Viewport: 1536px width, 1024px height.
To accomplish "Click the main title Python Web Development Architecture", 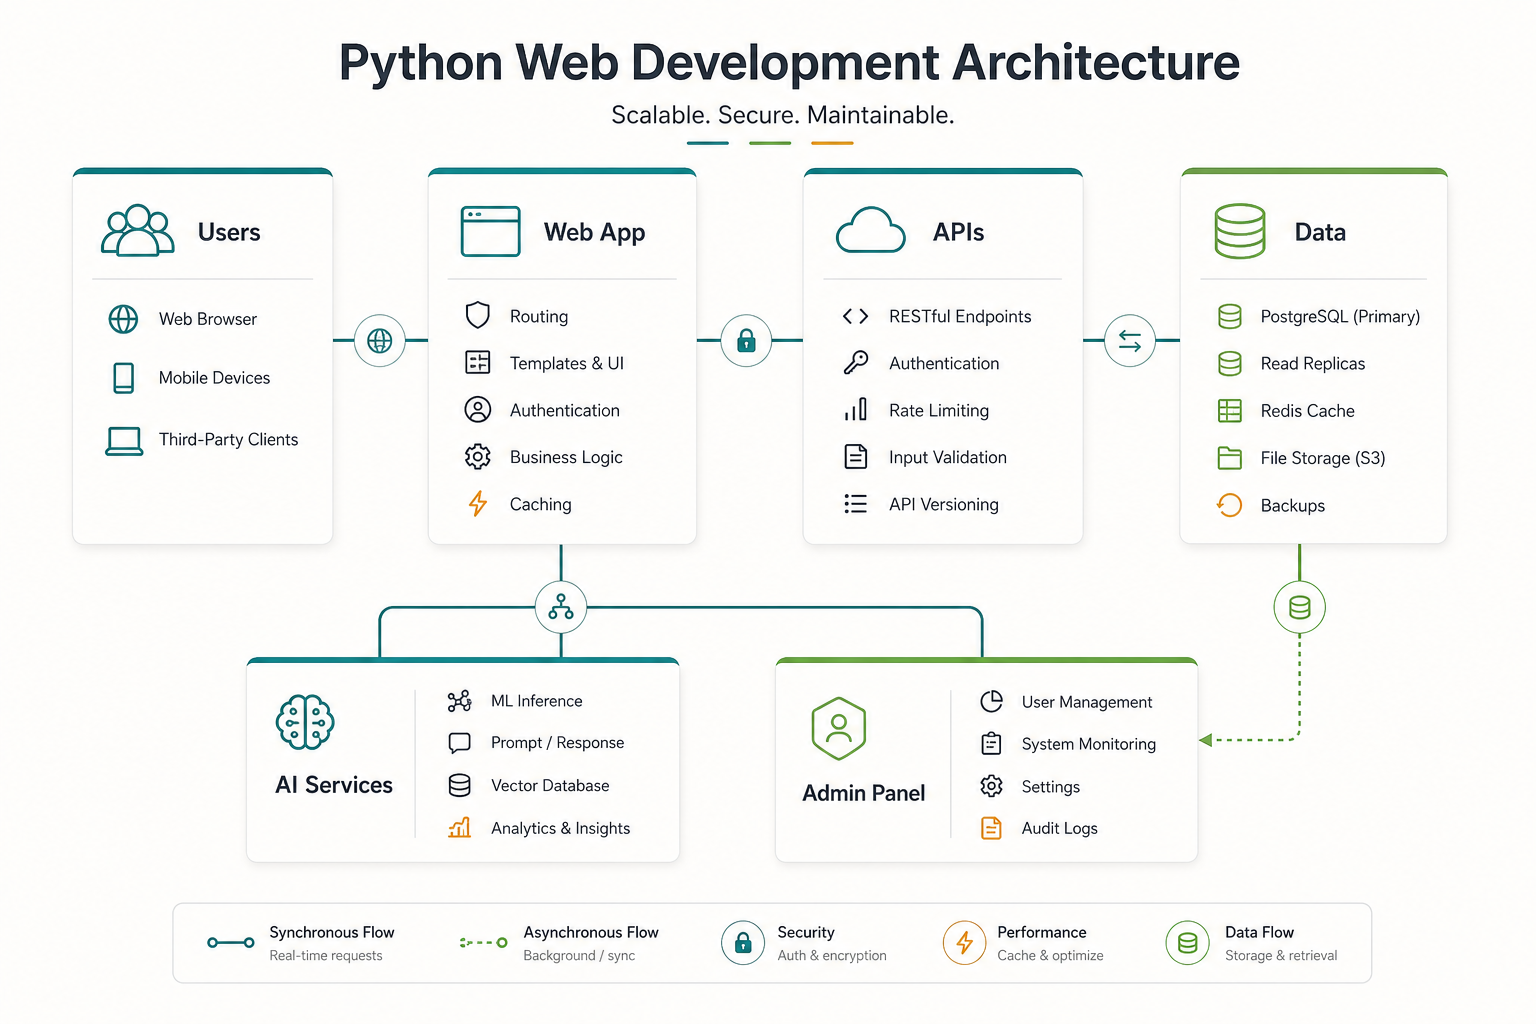I will 789,62.
